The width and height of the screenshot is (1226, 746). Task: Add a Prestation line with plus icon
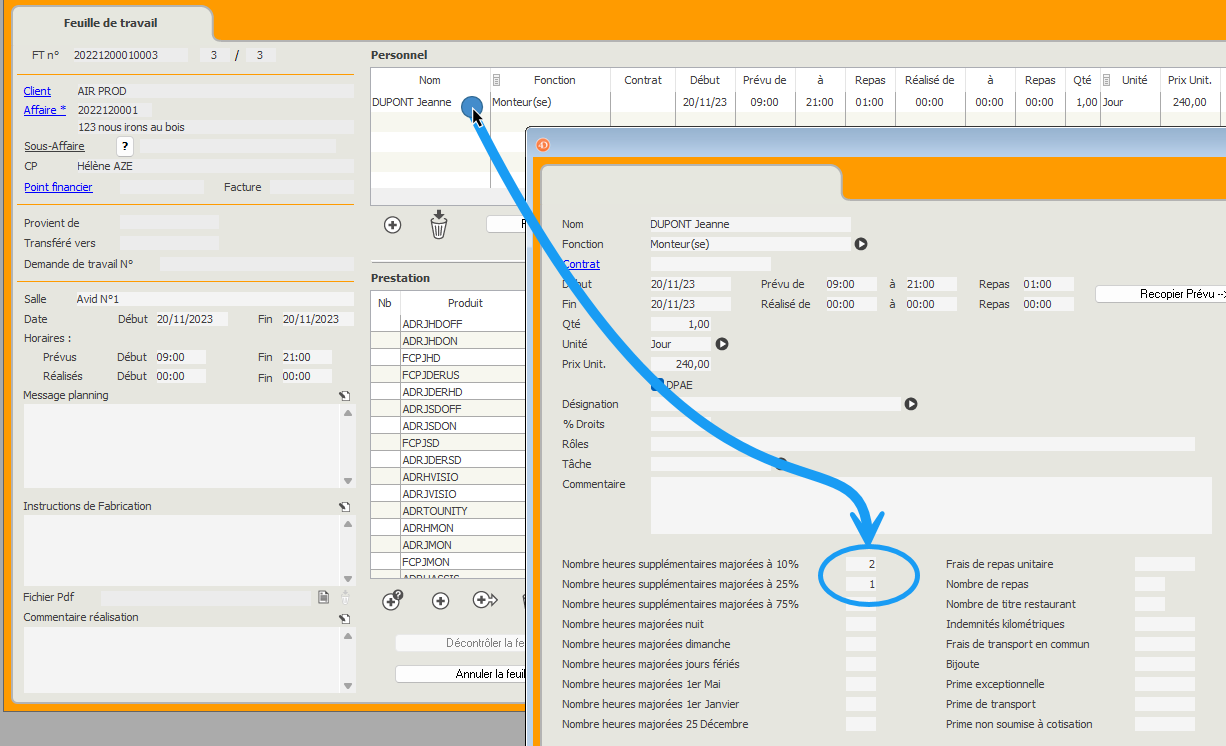pos(440,600)
